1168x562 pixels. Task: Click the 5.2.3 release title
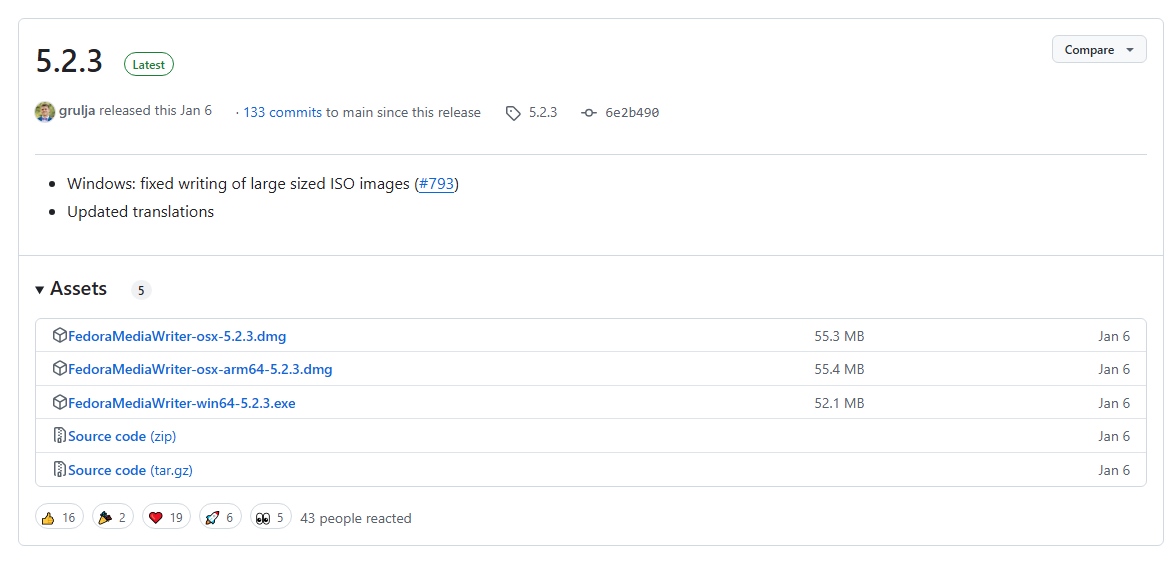[x=69, y=61]
